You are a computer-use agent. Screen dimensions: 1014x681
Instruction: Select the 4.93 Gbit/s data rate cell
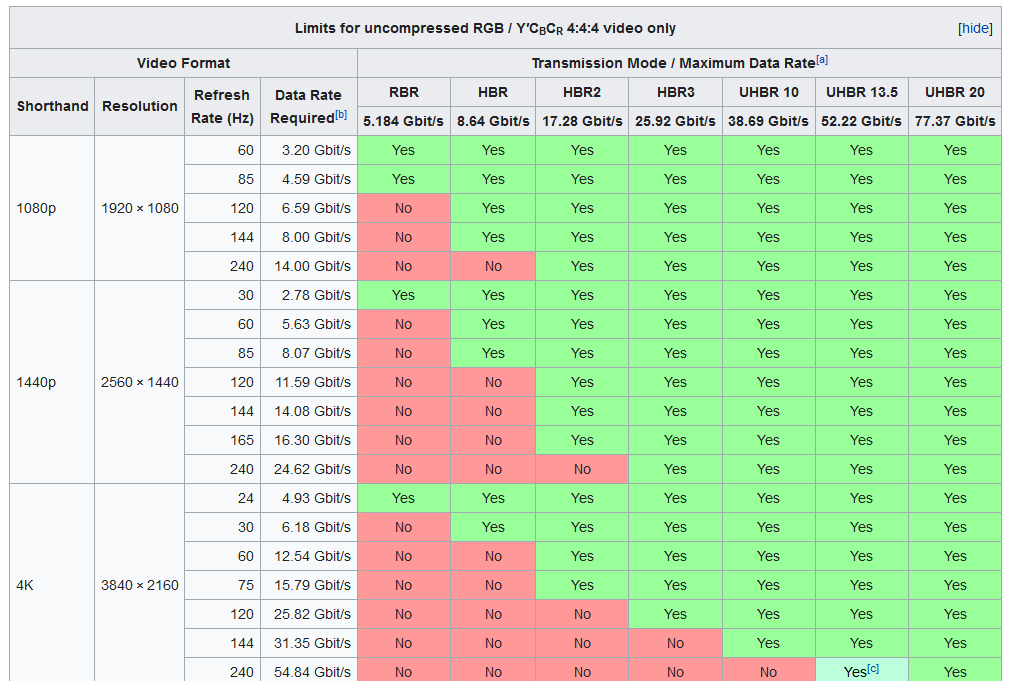(x=308, y=498)
